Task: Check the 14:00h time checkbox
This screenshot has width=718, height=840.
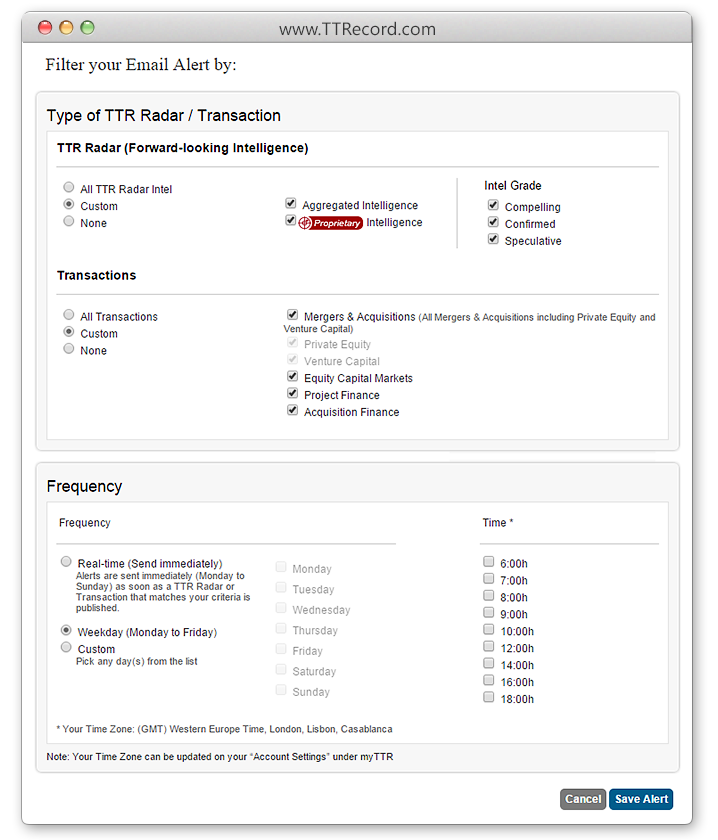Action: pos(489,663)
